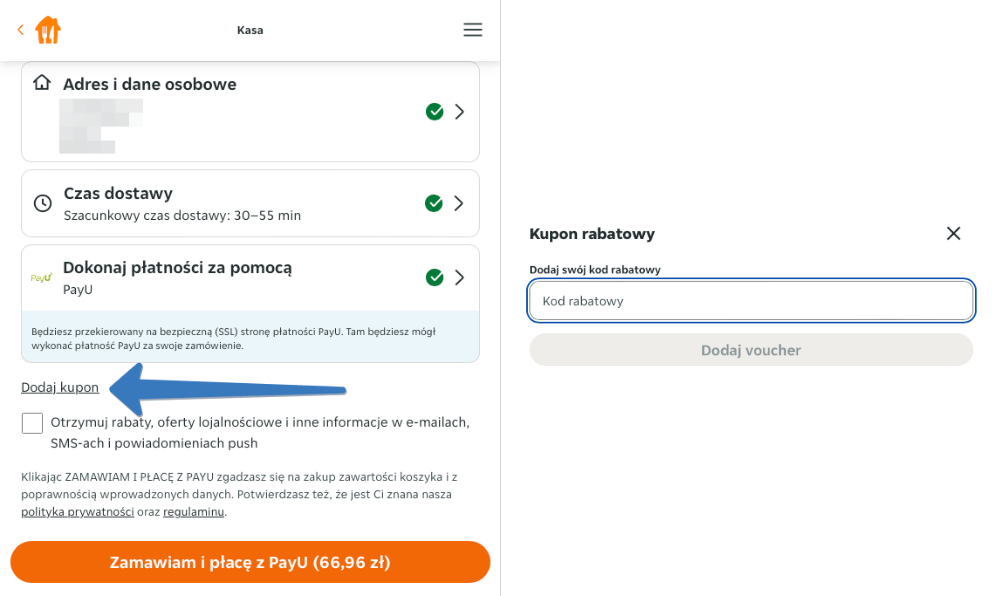This screenshot has height=596, width=1000.
Task: Expand Czas dostawy section chevron
Action: click(x=460, y=203)
